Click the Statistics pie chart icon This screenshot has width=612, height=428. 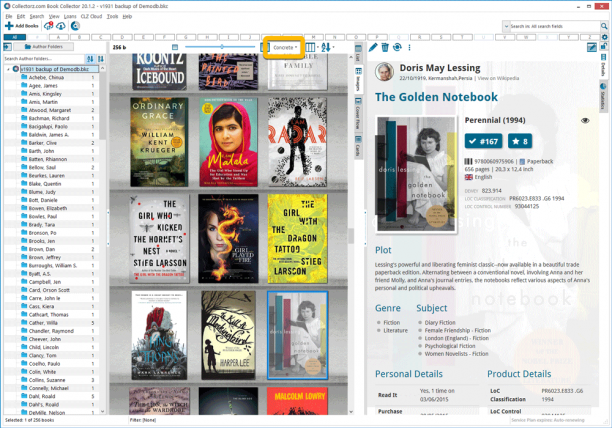(603, 86)
